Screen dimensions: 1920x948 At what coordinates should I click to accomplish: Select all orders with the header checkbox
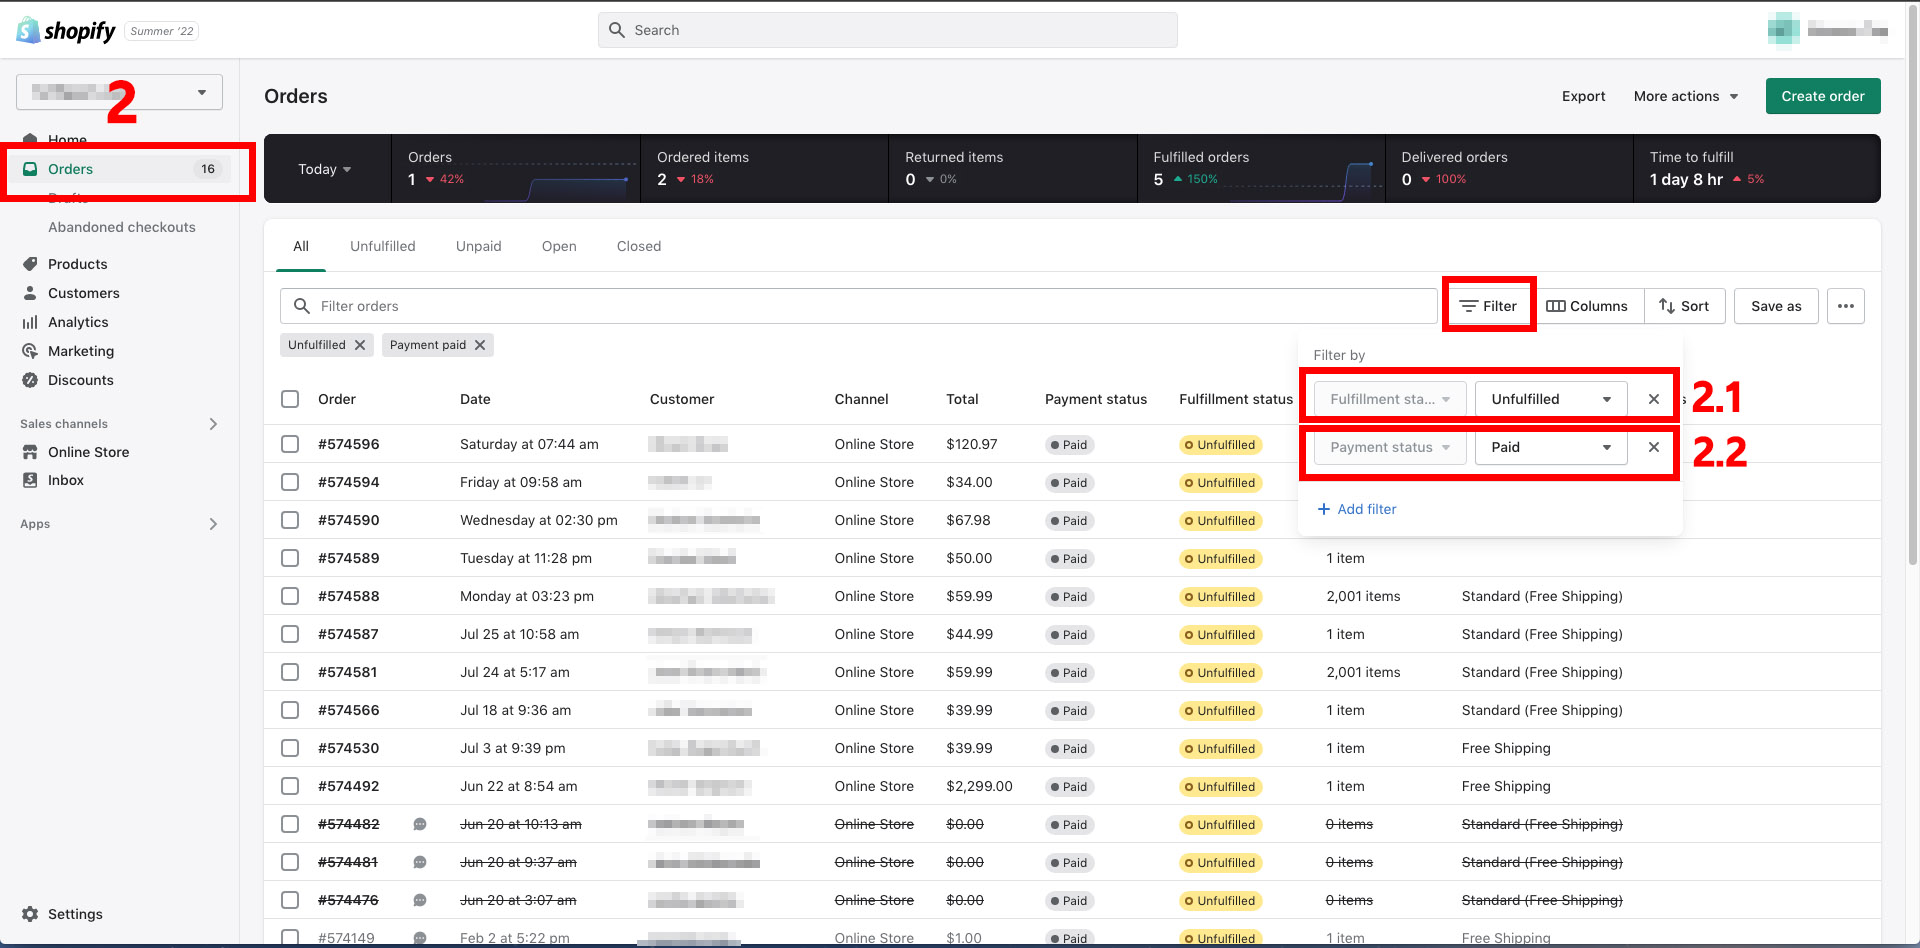pos(289,398)
